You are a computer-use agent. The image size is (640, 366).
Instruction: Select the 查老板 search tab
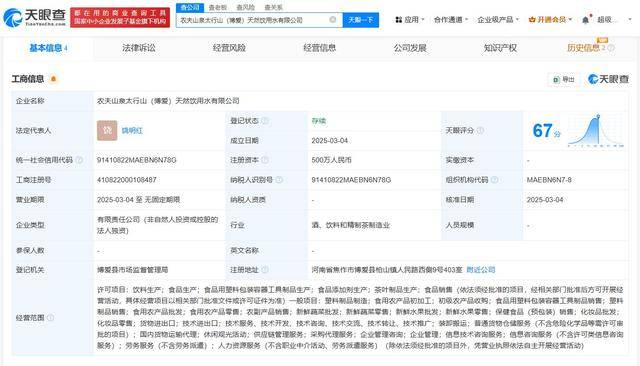coord(218,7)
